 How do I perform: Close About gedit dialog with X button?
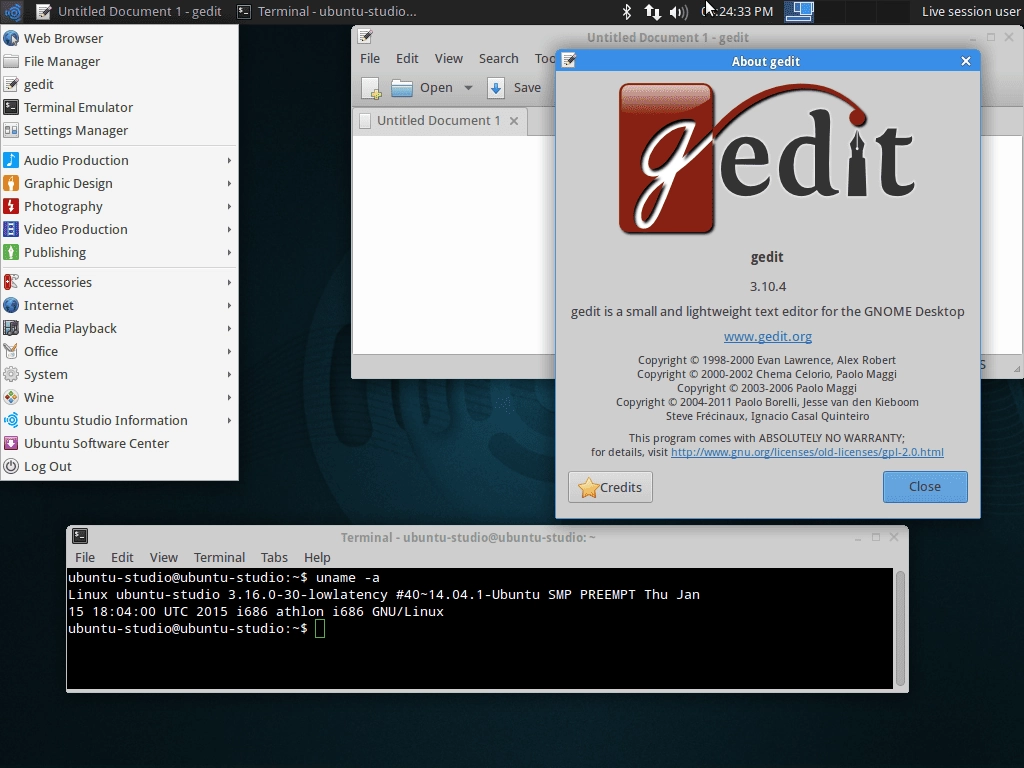click(966, 61)
